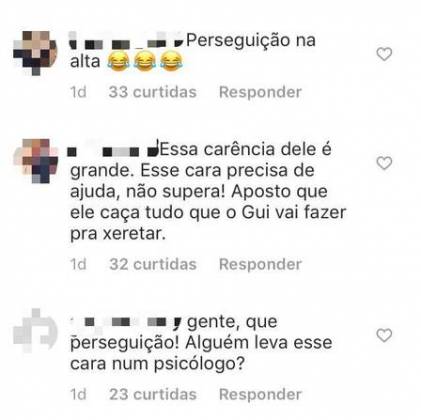Open avatar of "Essa carência dele" commenter
The image size is (421, 420).
click(x=35, y=161)
